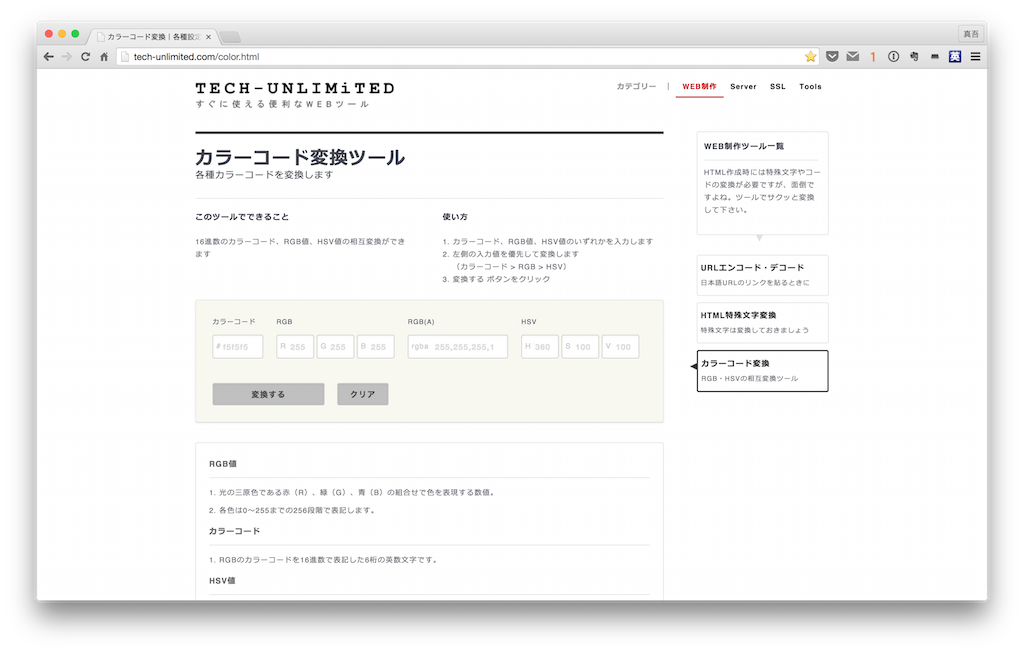Screen dimensions: 1024x653
Task: Click the browser home icon
Action: pos(104,57)
